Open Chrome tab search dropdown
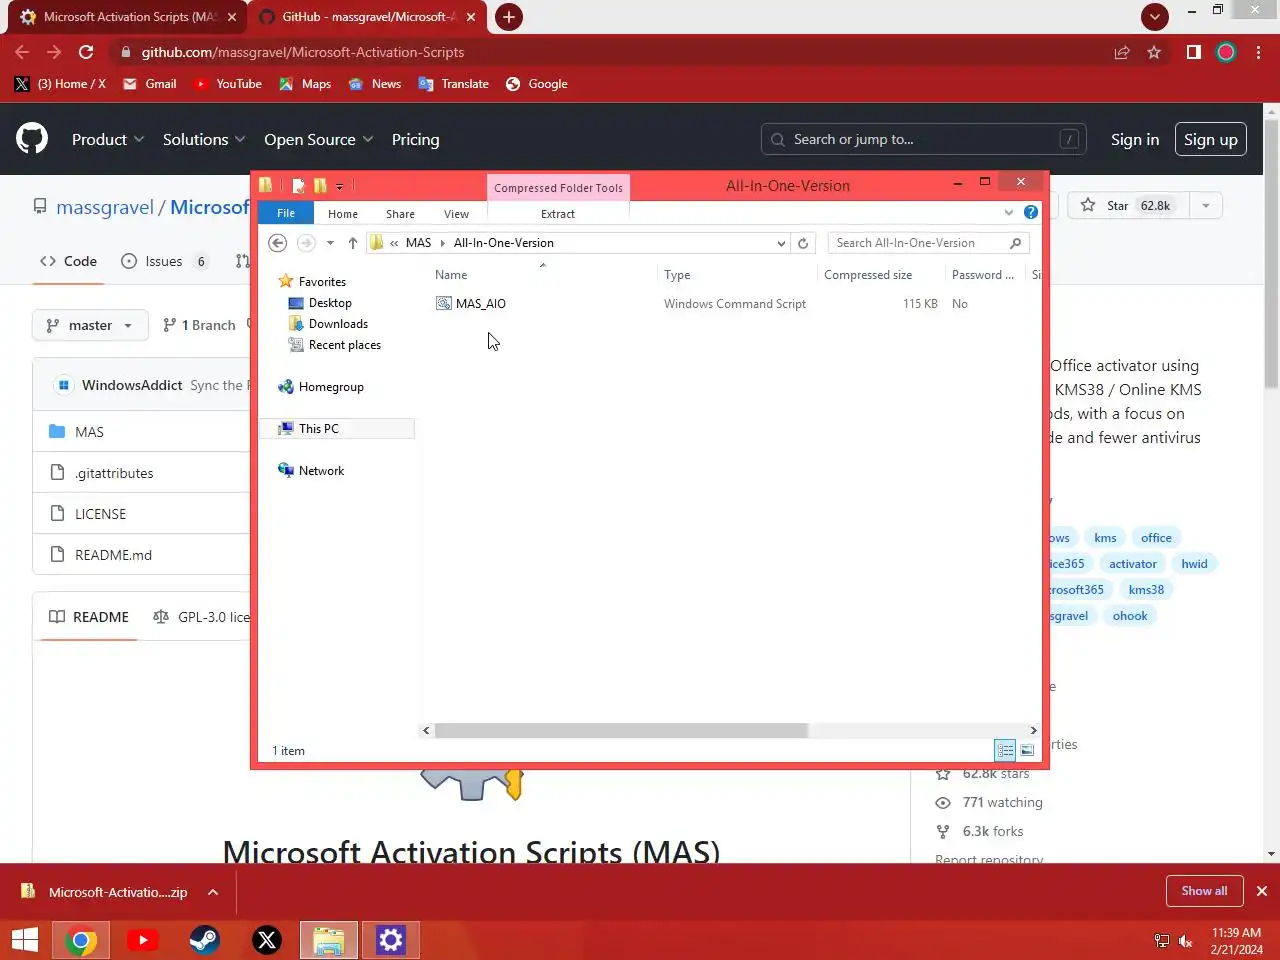This screenshot has width=1280, height=960. tap(1154, 16)
